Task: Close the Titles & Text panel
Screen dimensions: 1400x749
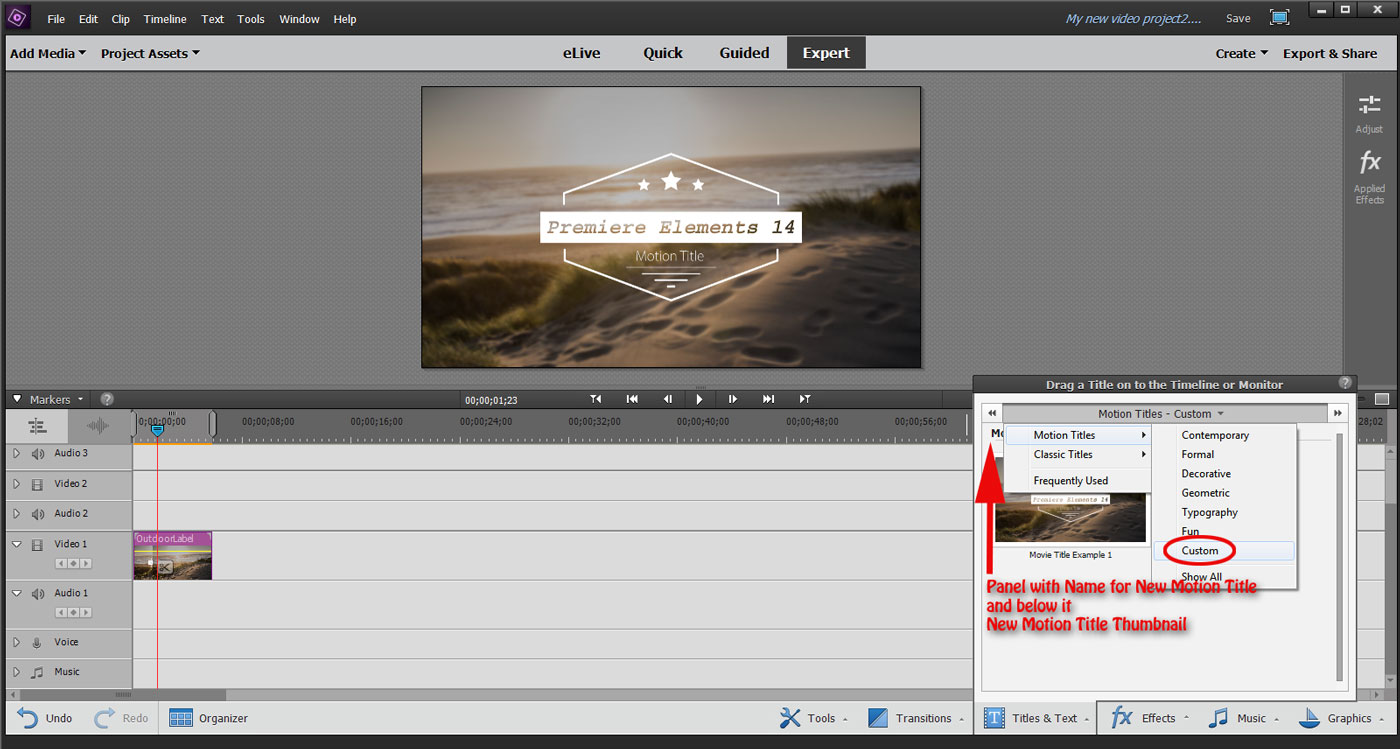Action: tap(1036, 718)
